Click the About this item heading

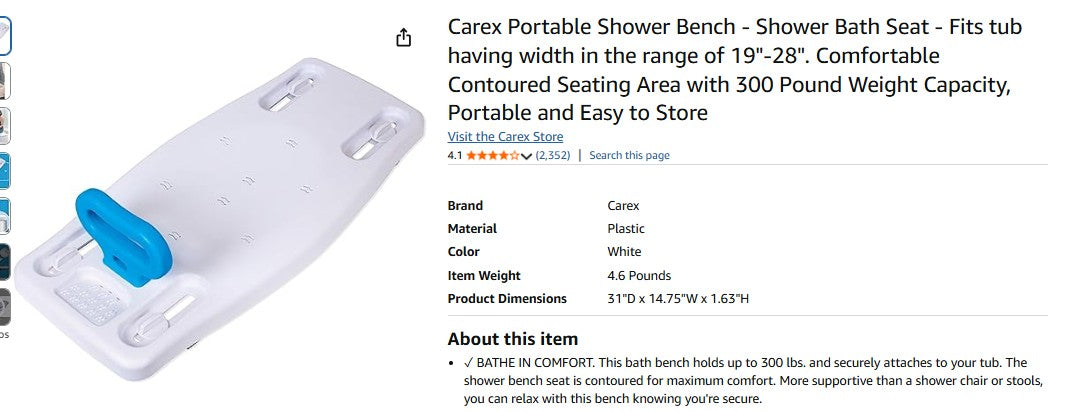(512, 339)
